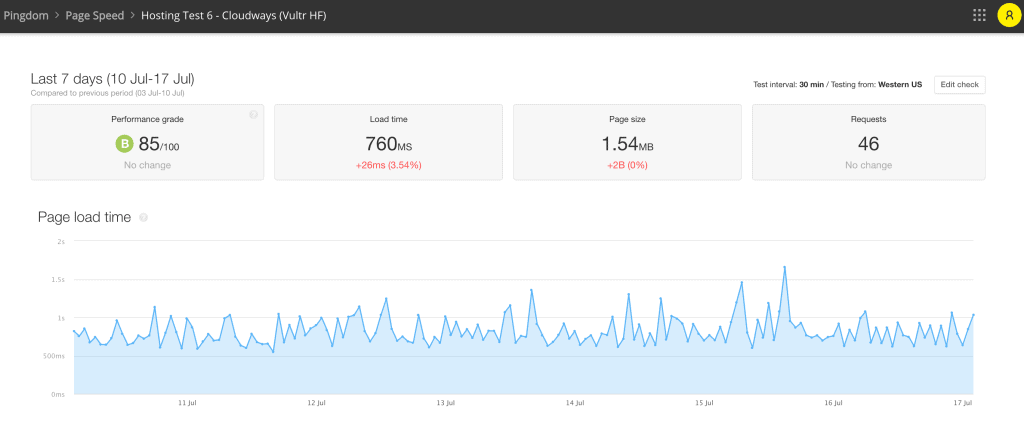Screen dimensions: 1024x422
Task: Click the Last 7 days heading
Action: coord(112,79)
